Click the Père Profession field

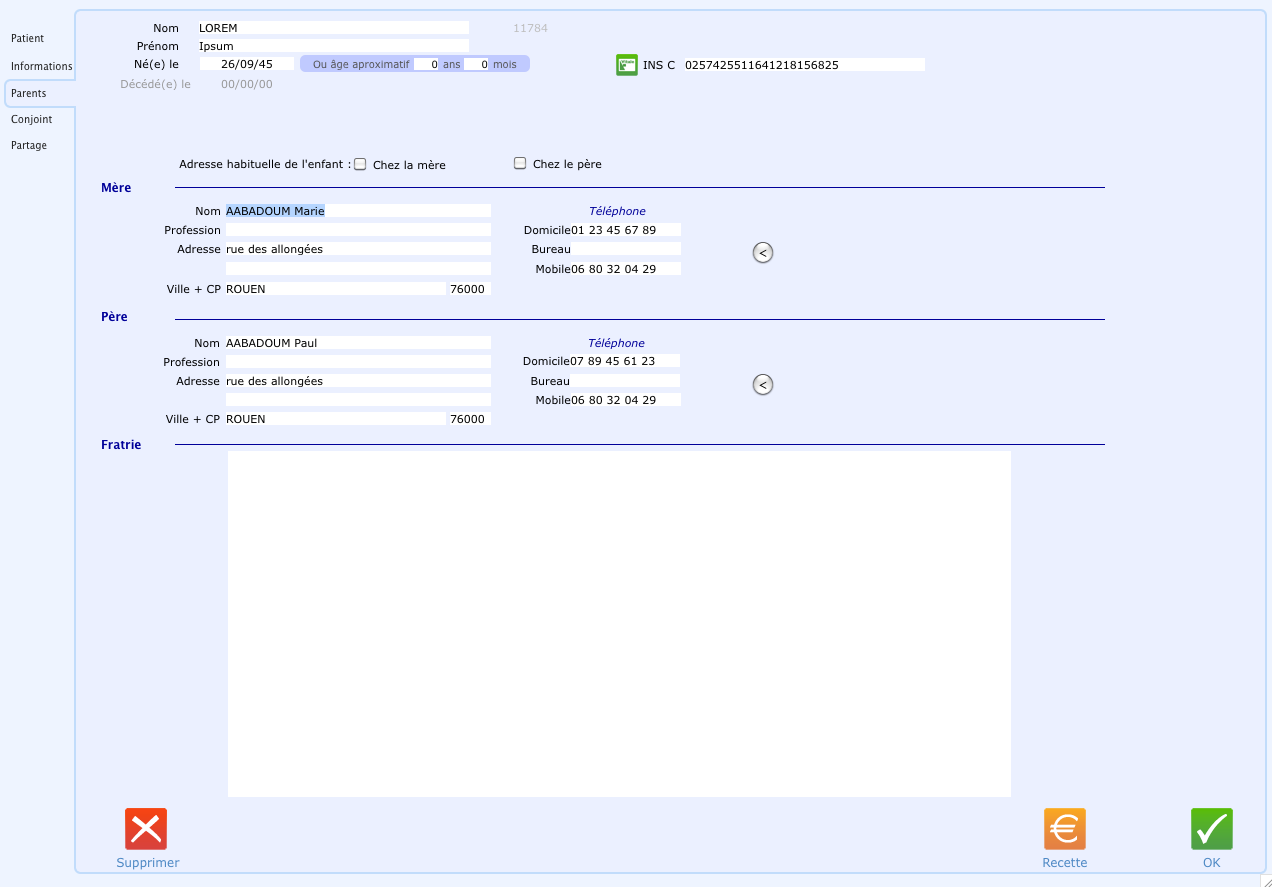[x=358, y=362]
